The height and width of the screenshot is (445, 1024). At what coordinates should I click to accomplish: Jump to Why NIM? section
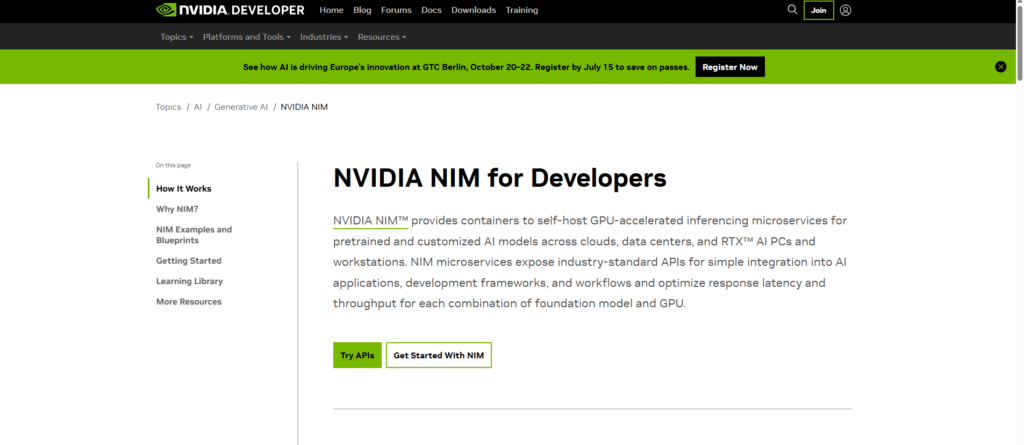coord(177,209)
